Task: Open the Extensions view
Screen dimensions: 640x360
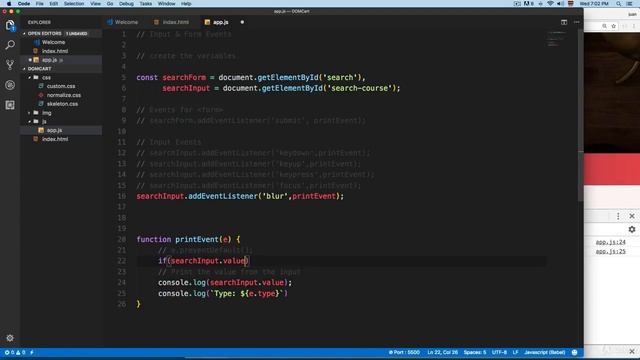Action: click(10, 105)
